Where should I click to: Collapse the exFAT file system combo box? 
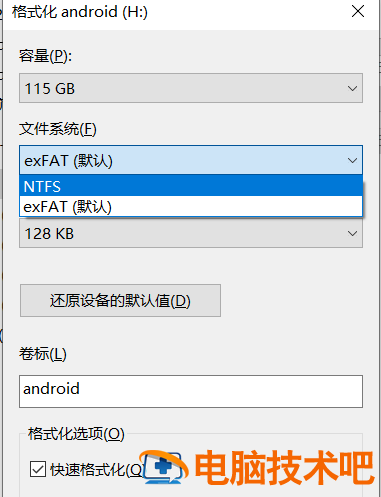(x=191, y=160)
